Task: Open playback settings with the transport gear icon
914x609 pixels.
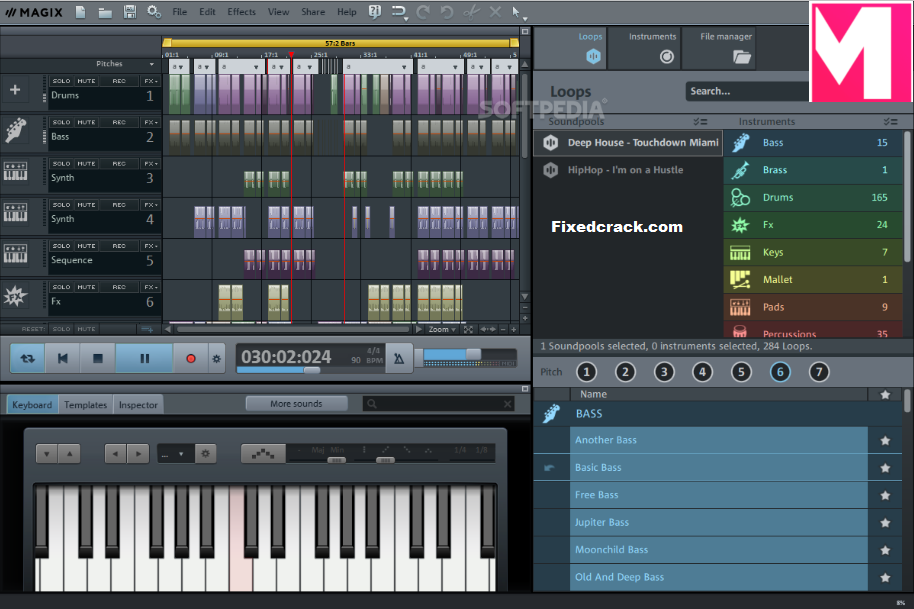Action: click(216, 358)
